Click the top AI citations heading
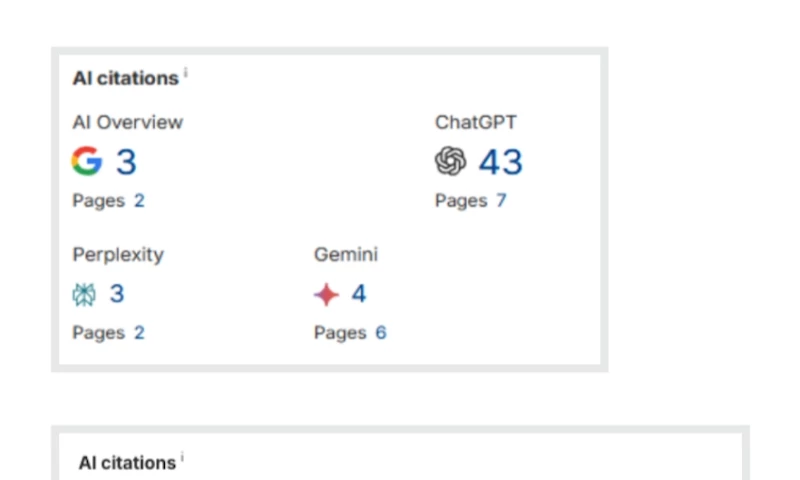The width and height of the screenshot is (800, 480). pyautogui.click(x=126, y=79)
